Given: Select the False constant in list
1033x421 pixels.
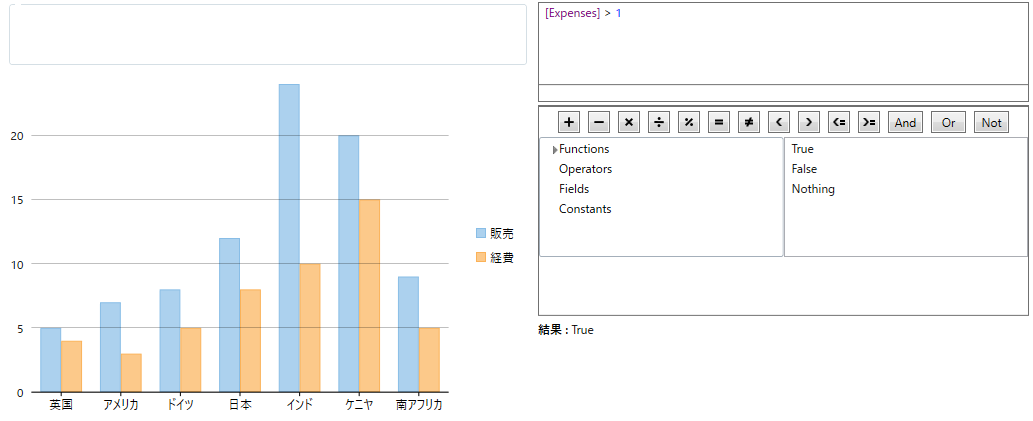Looking at the screenshot, I should (804, 169).
